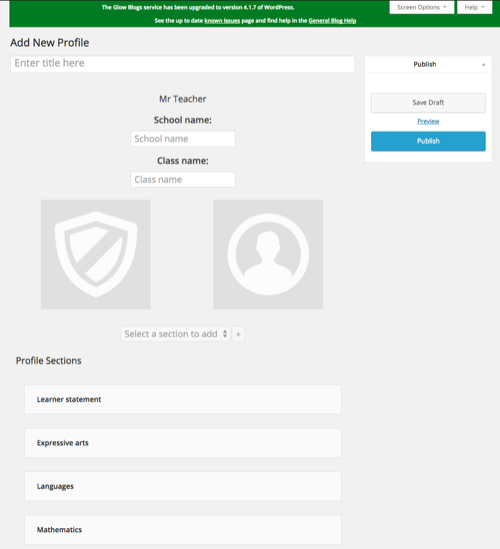Open the known issues link

(222, 21)
